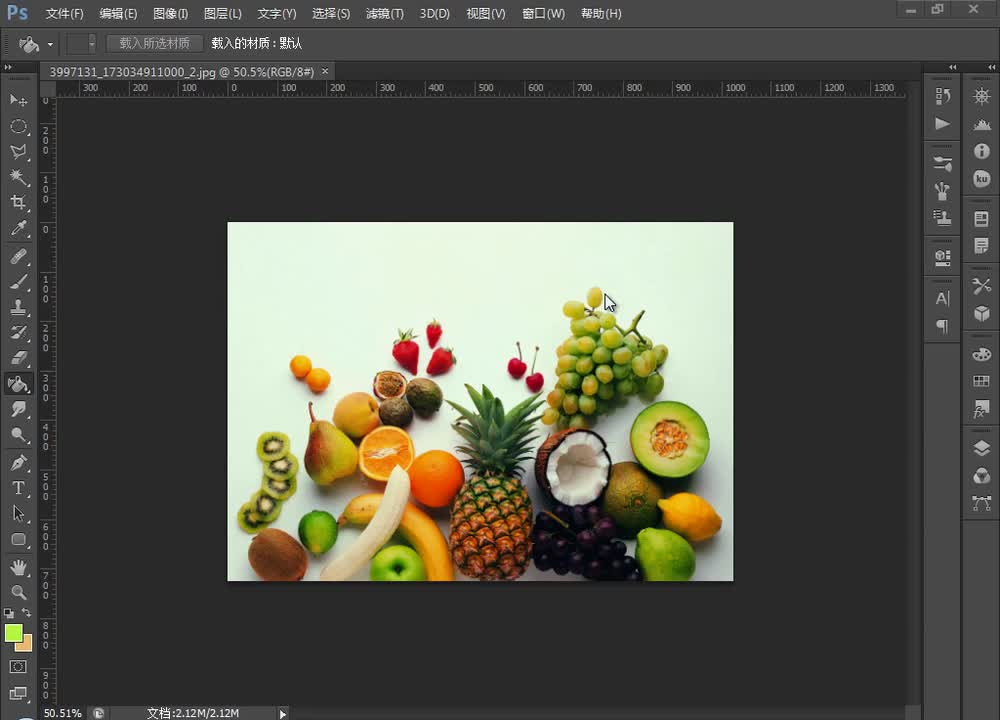The height and width of the screenshot is (720, 1000).
Task: Swap foreground and background colors
Action: (x=27, y=612)
